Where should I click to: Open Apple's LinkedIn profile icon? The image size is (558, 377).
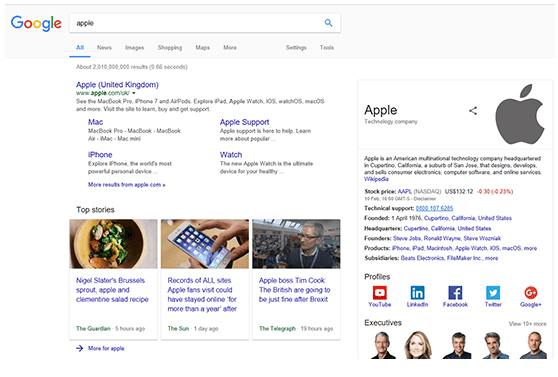click(417, 293)
